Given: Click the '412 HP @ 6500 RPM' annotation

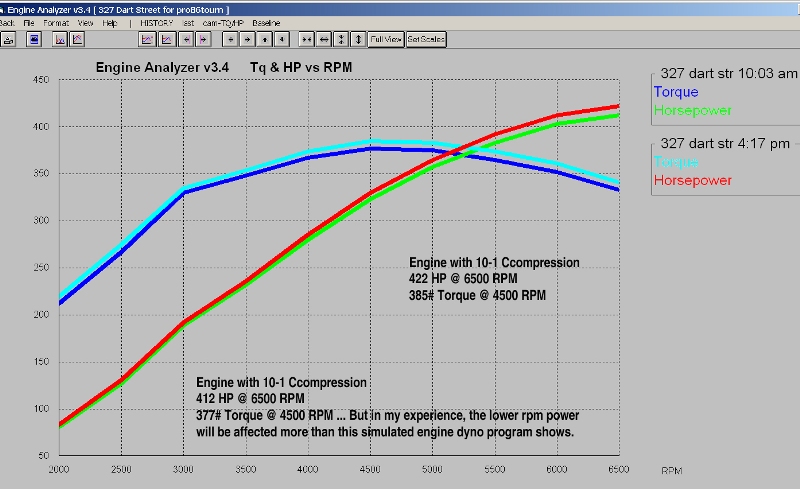Looking at the screenshot, I should pyautogui.click(x=250, y=399).
